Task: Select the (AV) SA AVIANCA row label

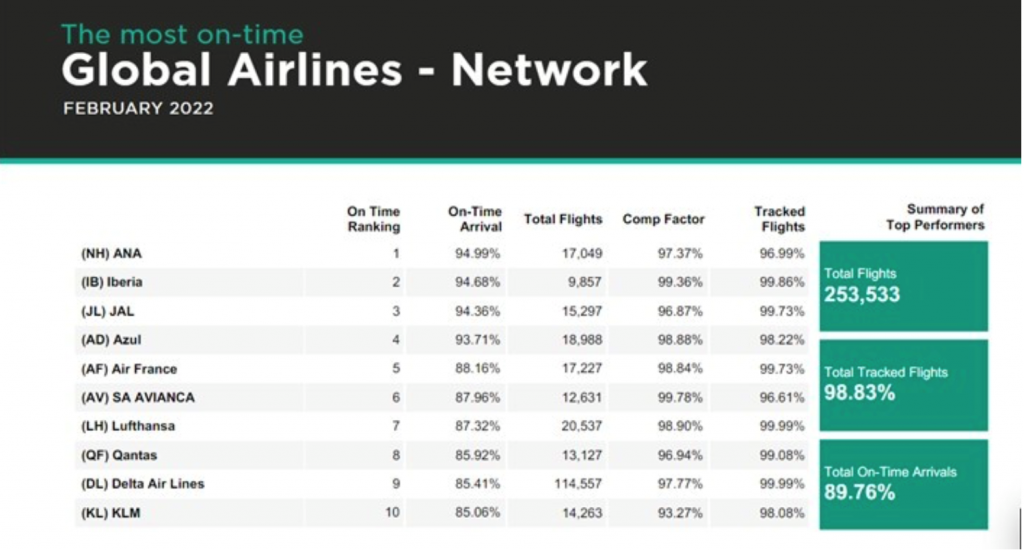Action: click(137, 397)
